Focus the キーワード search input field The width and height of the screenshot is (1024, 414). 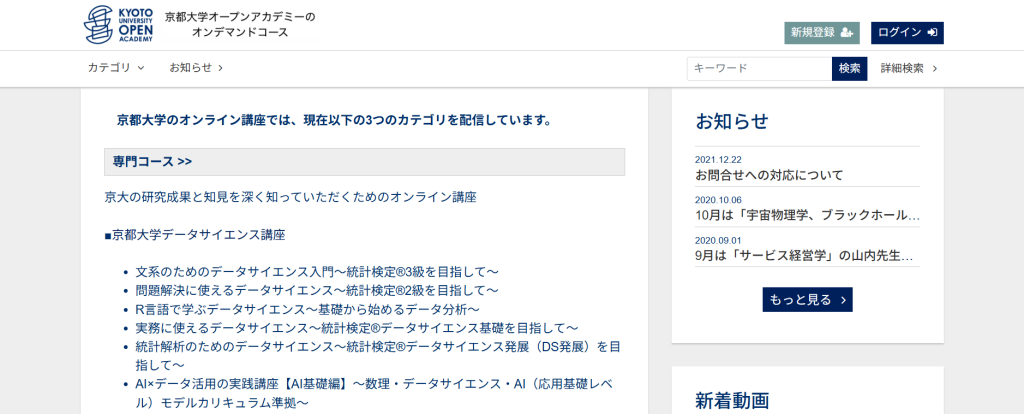(x=758, y=68)
